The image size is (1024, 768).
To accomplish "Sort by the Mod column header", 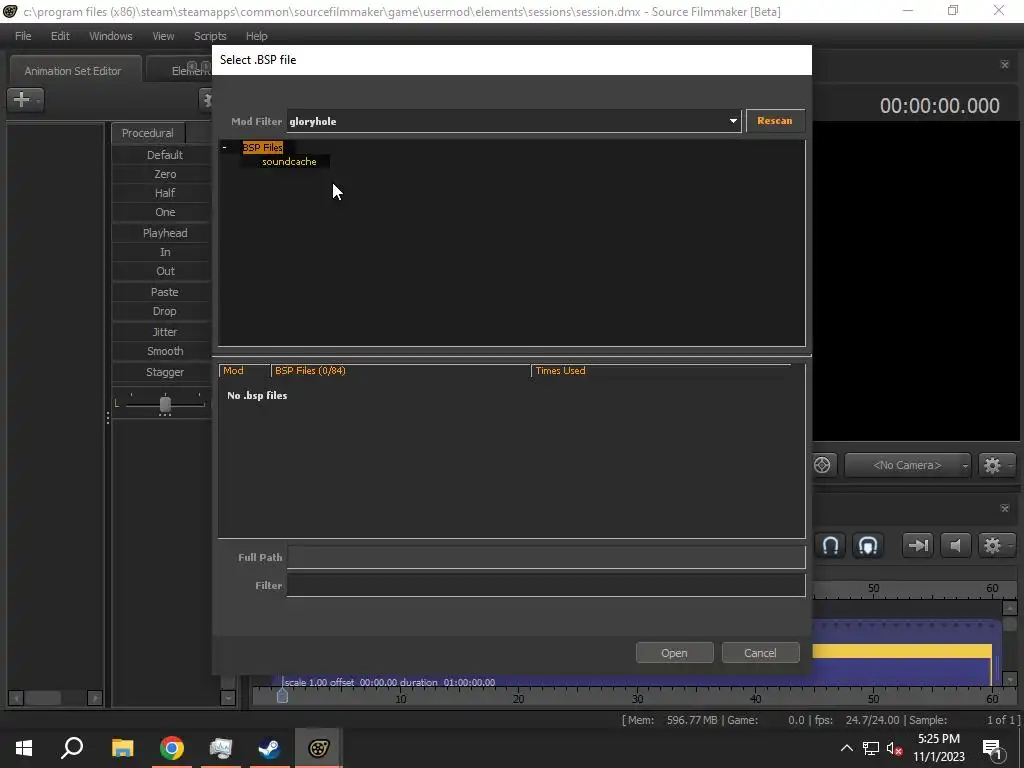I will pos(244,370).
